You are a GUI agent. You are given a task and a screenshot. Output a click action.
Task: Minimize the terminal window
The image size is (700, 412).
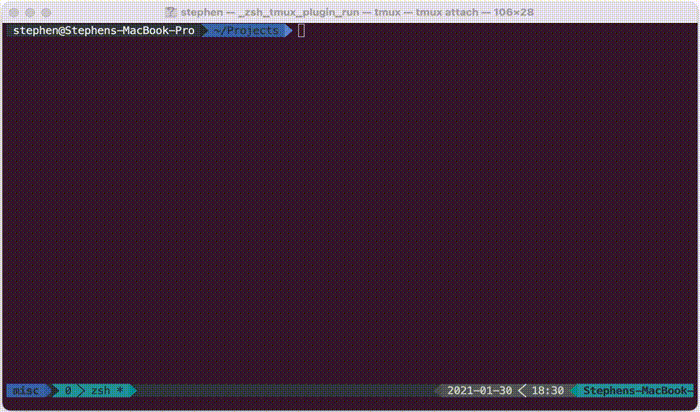(x=30, y=12)
